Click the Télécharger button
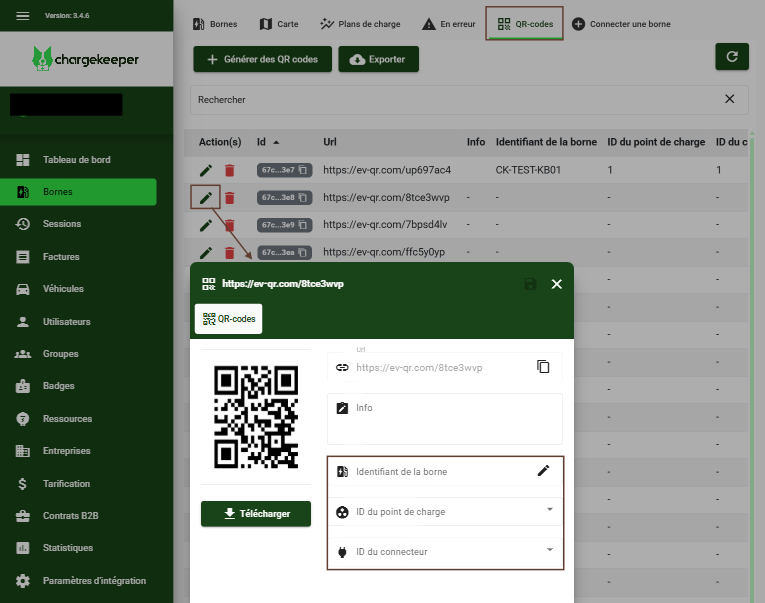765x603 pixels. 256,514
